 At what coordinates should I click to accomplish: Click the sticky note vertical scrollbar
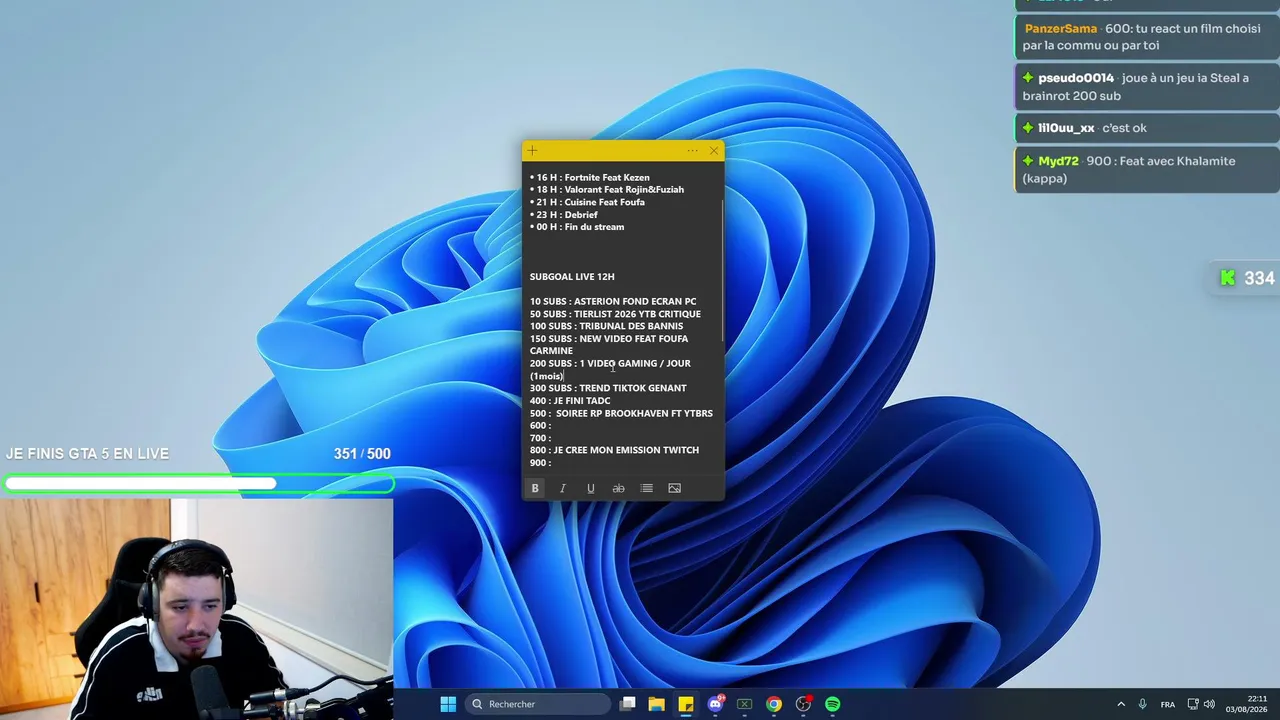tap(722, 270)
